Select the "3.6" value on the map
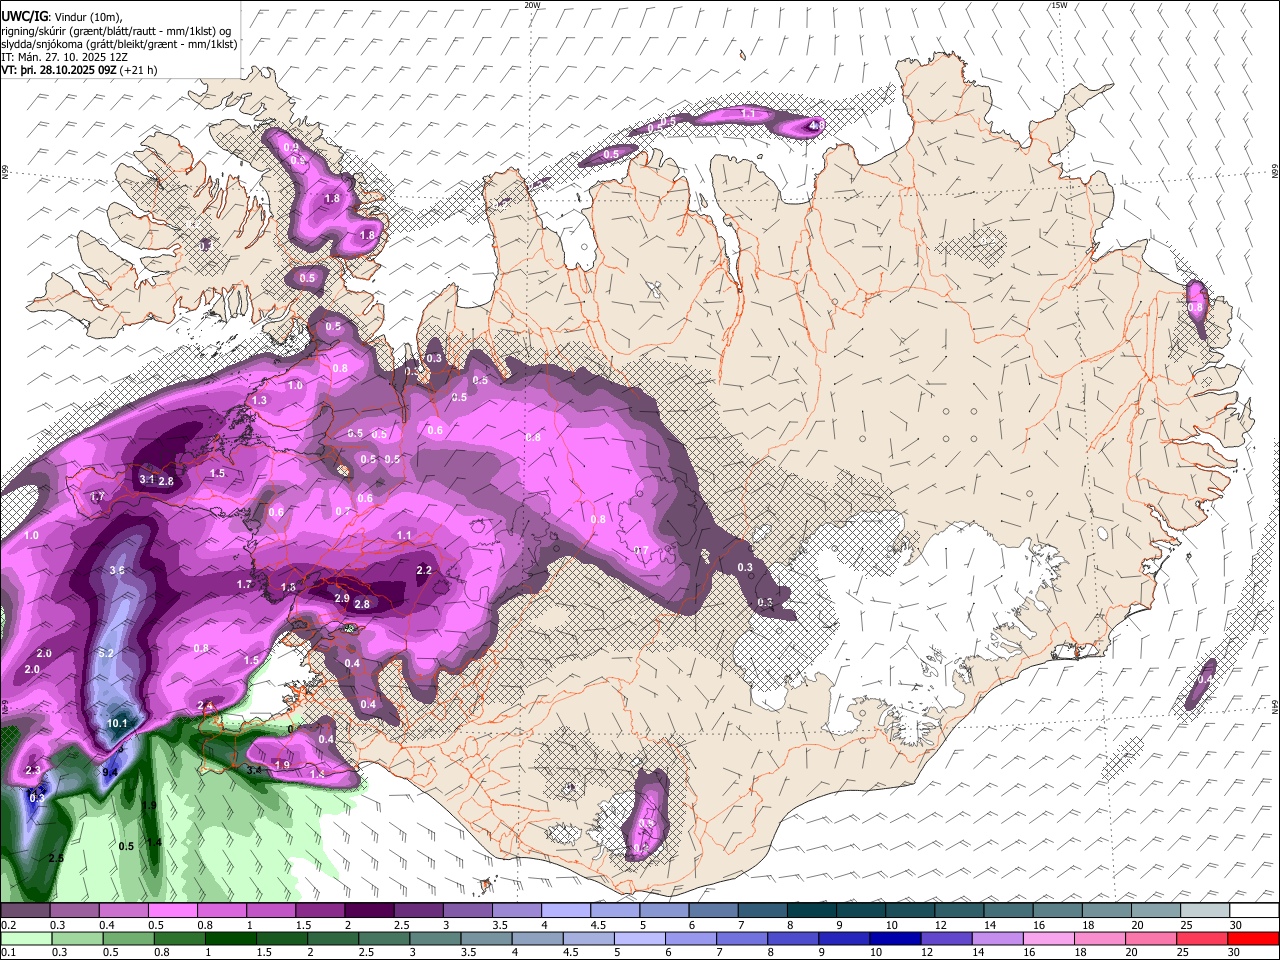The height and width of the screenshot is (960, 1280). click(x=116, y=570)
